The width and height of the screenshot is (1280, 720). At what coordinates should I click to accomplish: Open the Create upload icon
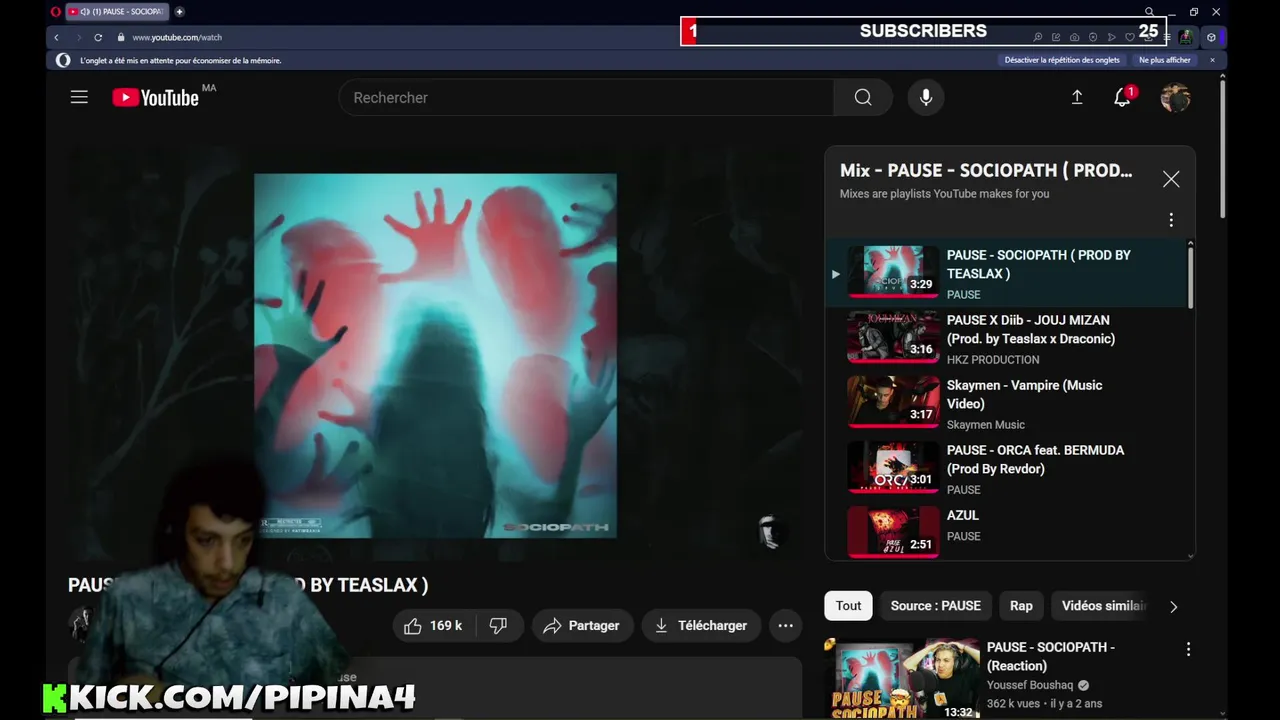[1077, 97]
